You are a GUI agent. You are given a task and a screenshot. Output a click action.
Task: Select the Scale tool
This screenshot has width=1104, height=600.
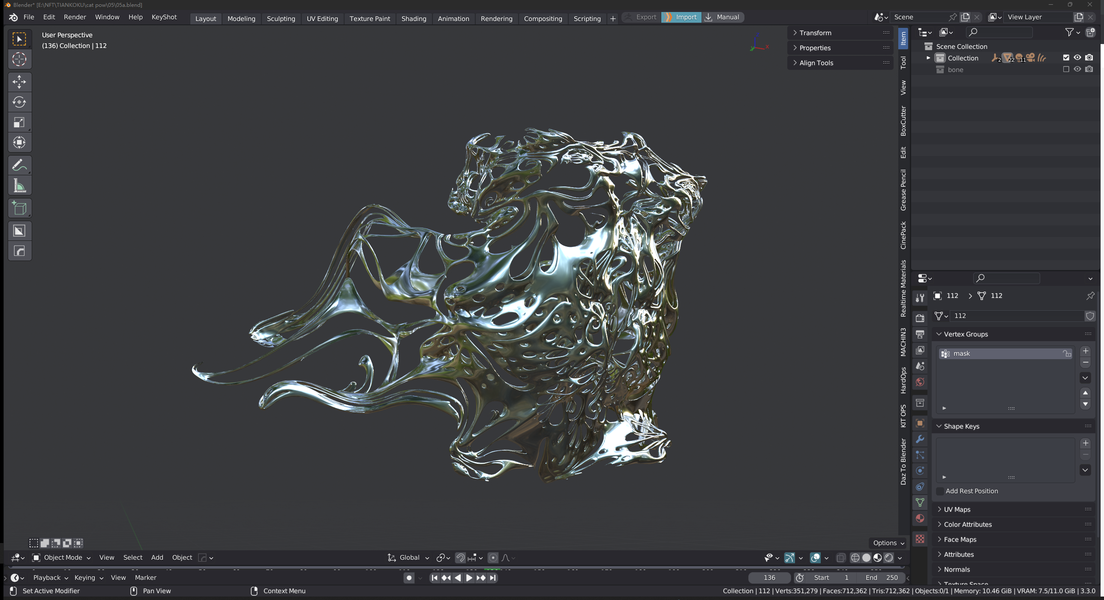[19, 123]
